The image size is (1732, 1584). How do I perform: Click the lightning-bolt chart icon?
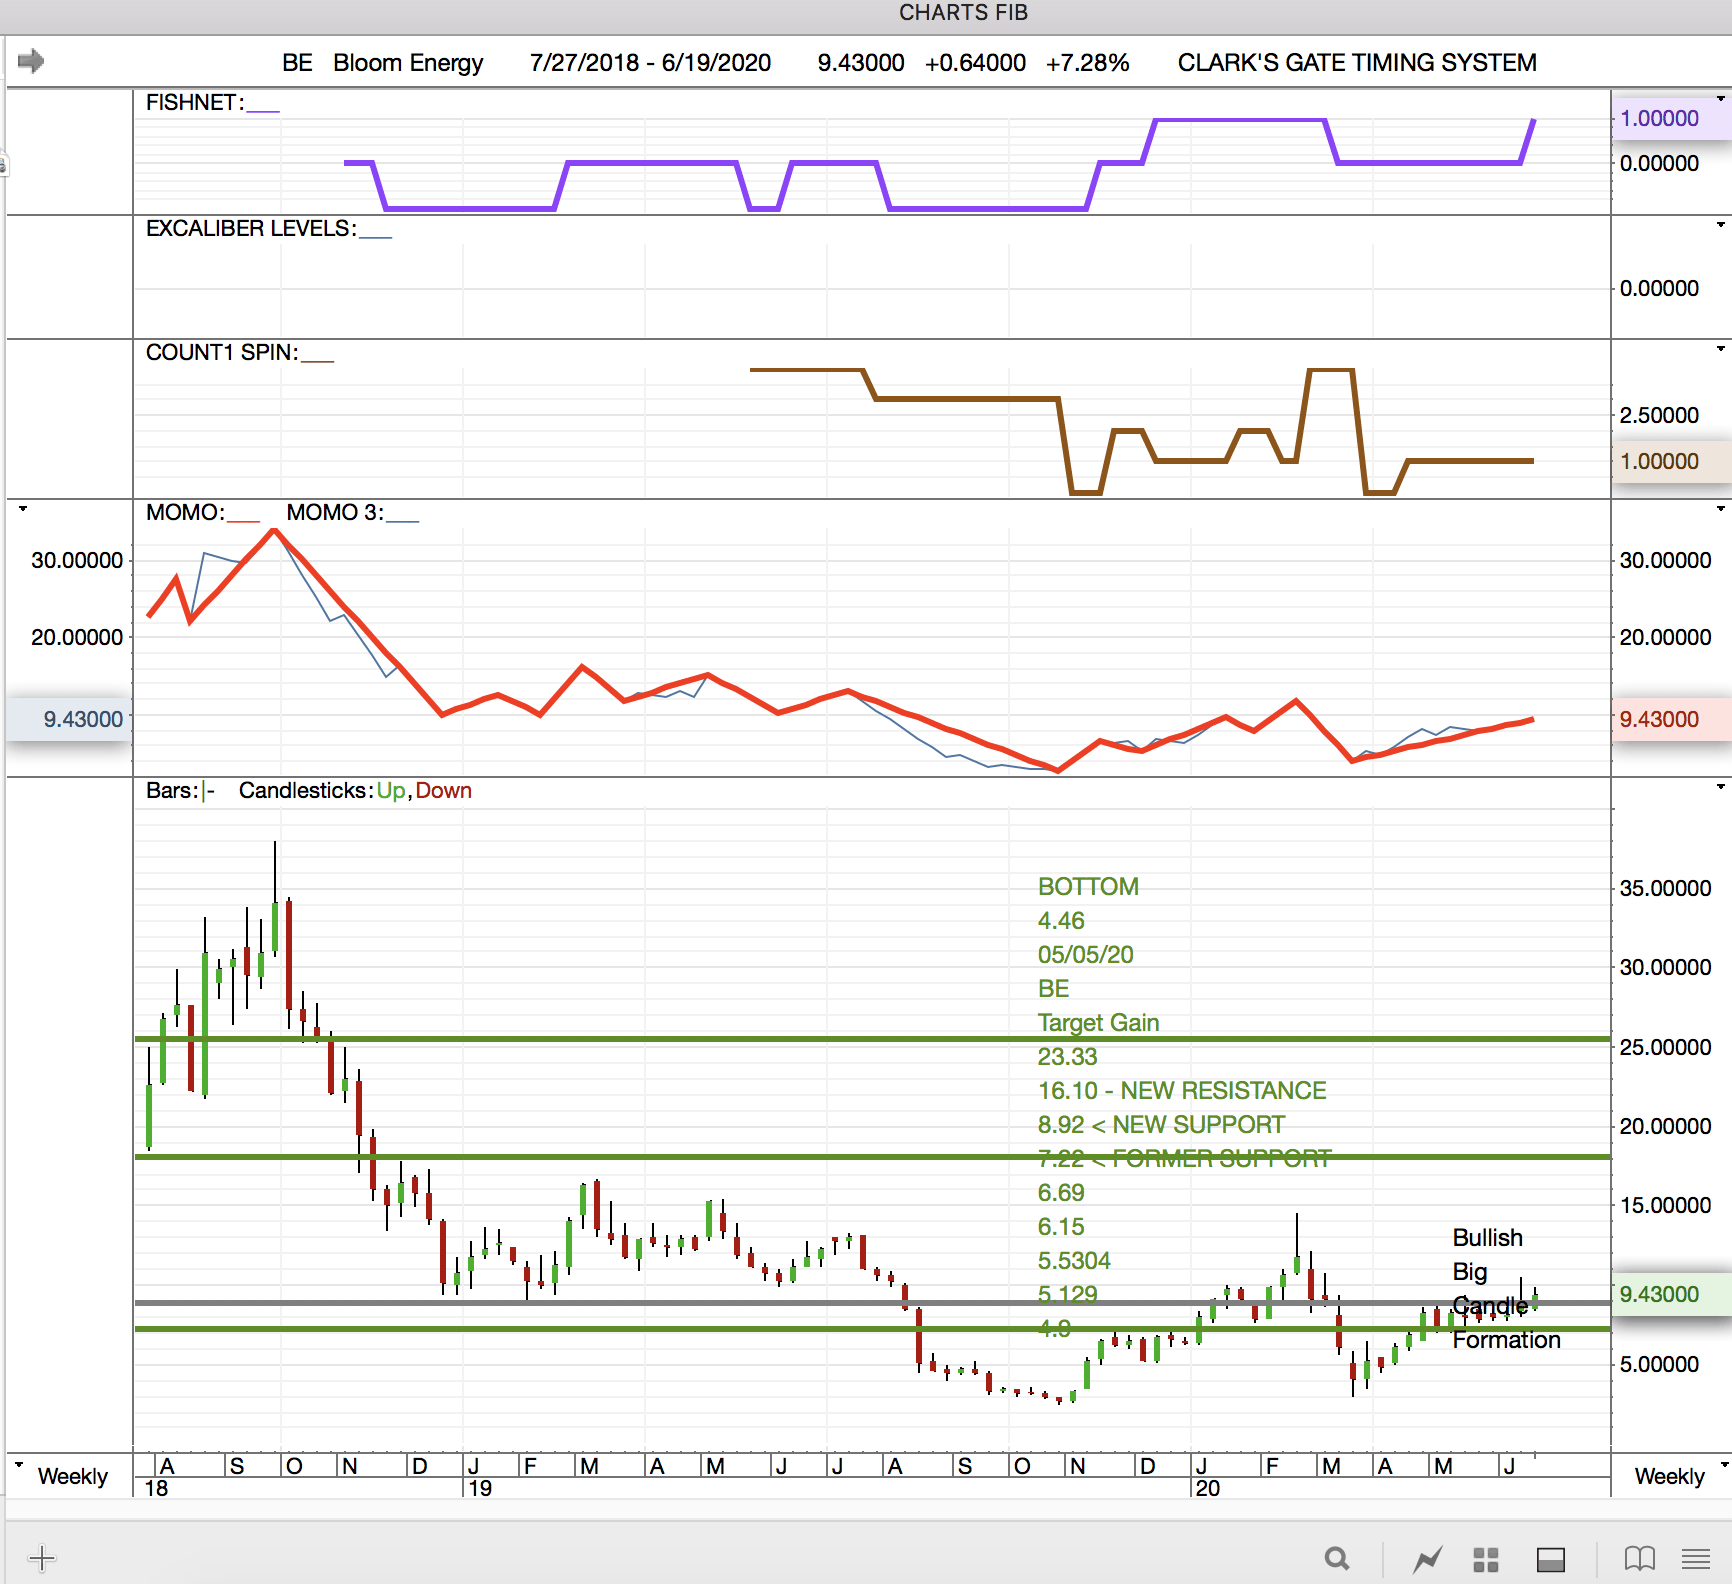1427,1558
